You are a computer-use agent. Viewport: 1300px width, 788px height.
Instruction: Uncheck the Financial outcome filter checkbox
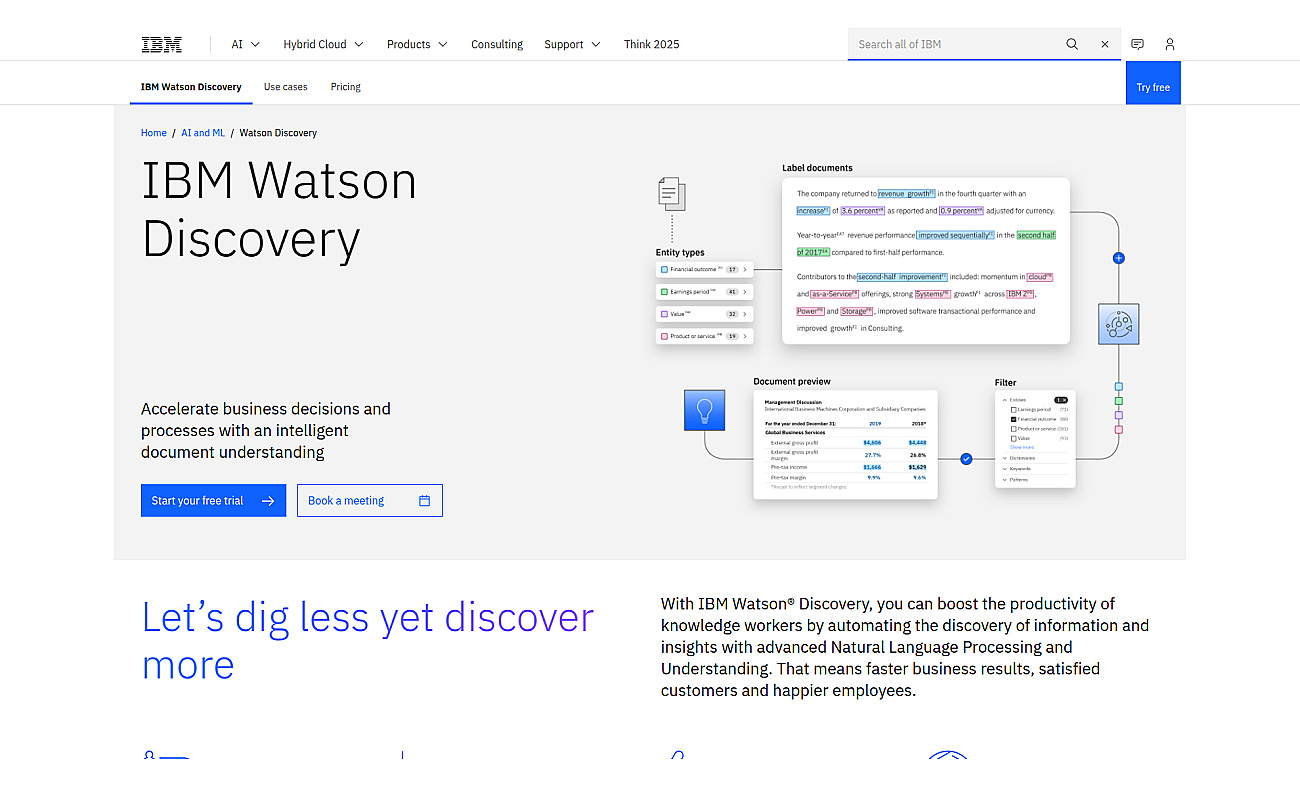(1013, 419)
